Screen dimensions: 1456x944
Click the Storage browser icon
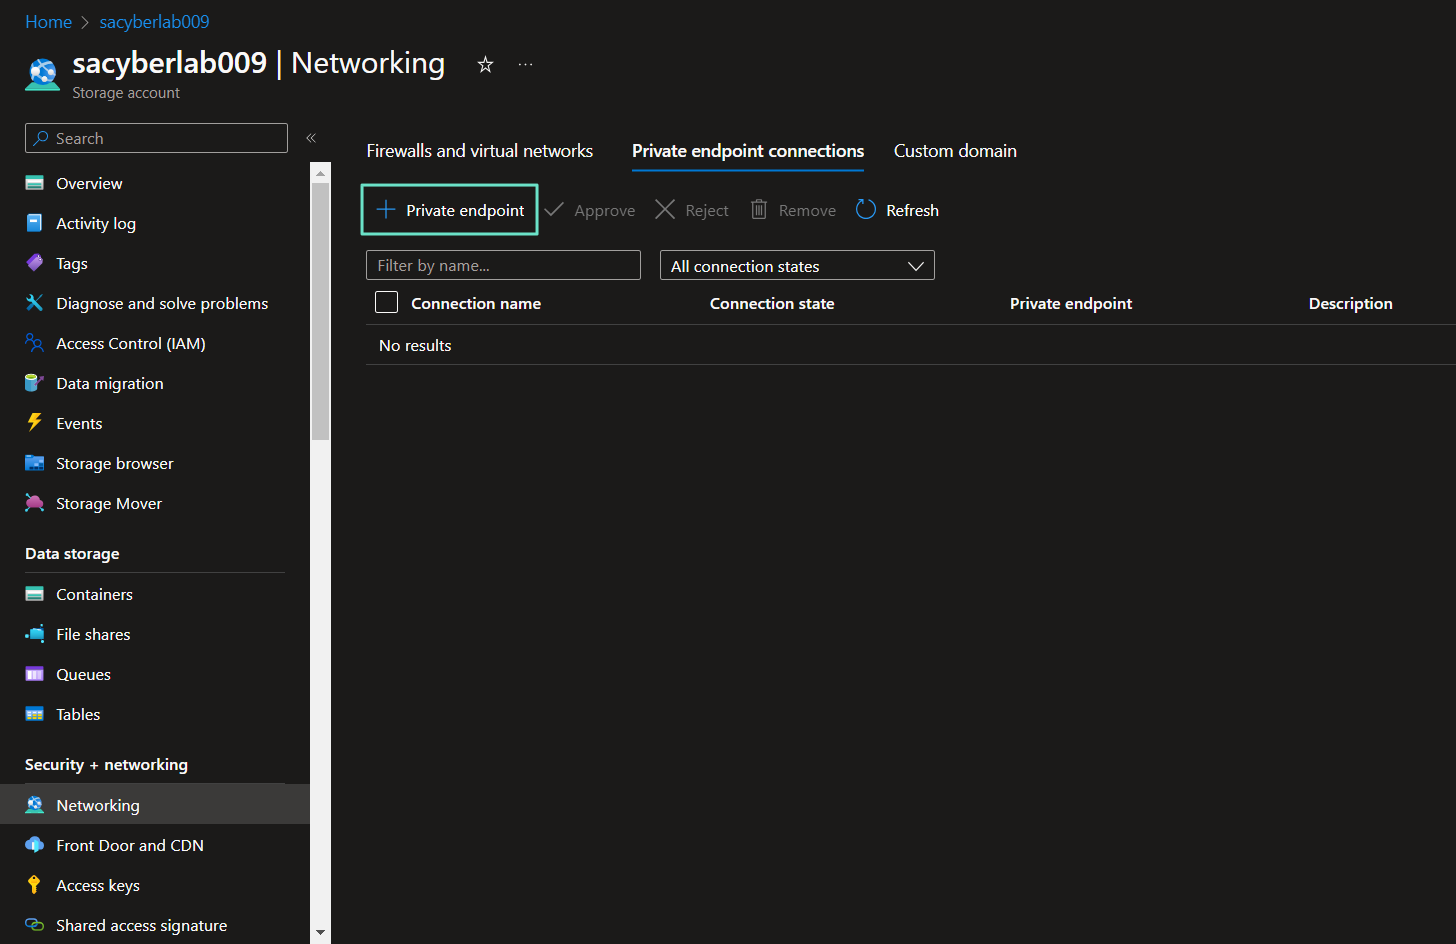click(34, 463)
